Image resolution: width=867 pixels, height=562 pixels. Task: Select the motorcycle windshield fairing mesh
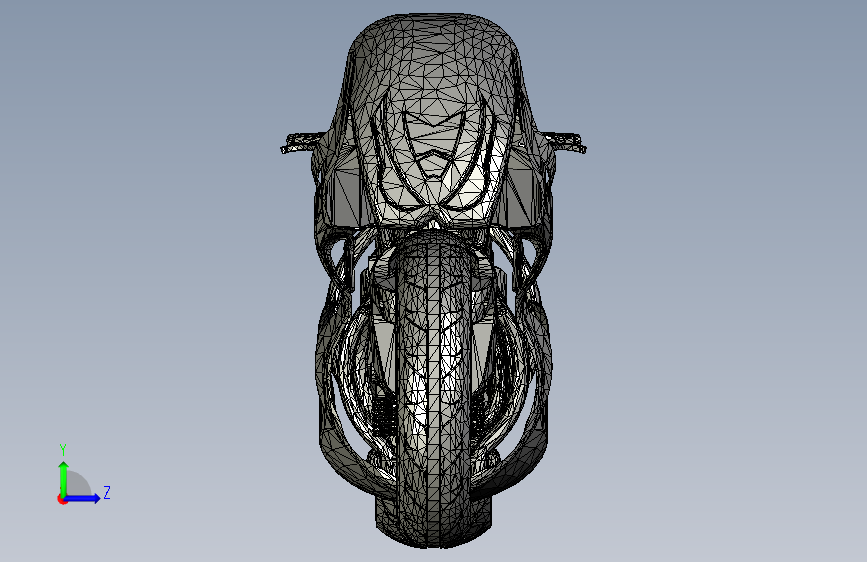click(434, 119)
